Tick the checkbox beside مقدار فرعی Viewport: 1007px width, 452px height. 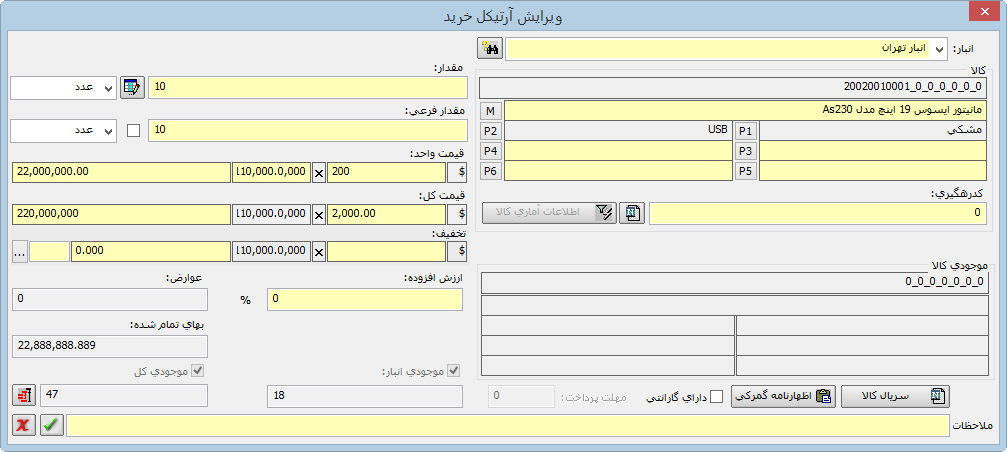pyautogui.click(x=133, y=130)
